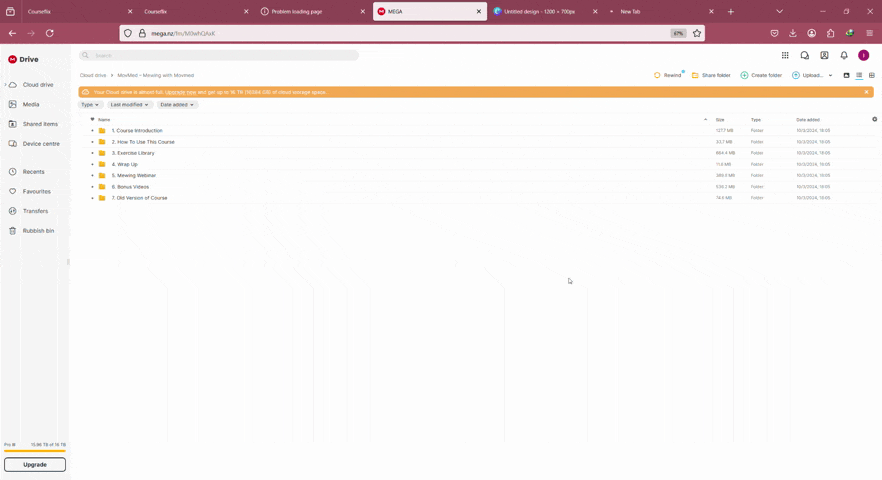Open folder 4. Wrap Up
Screen dimensions: 882x480
(124, 164)
